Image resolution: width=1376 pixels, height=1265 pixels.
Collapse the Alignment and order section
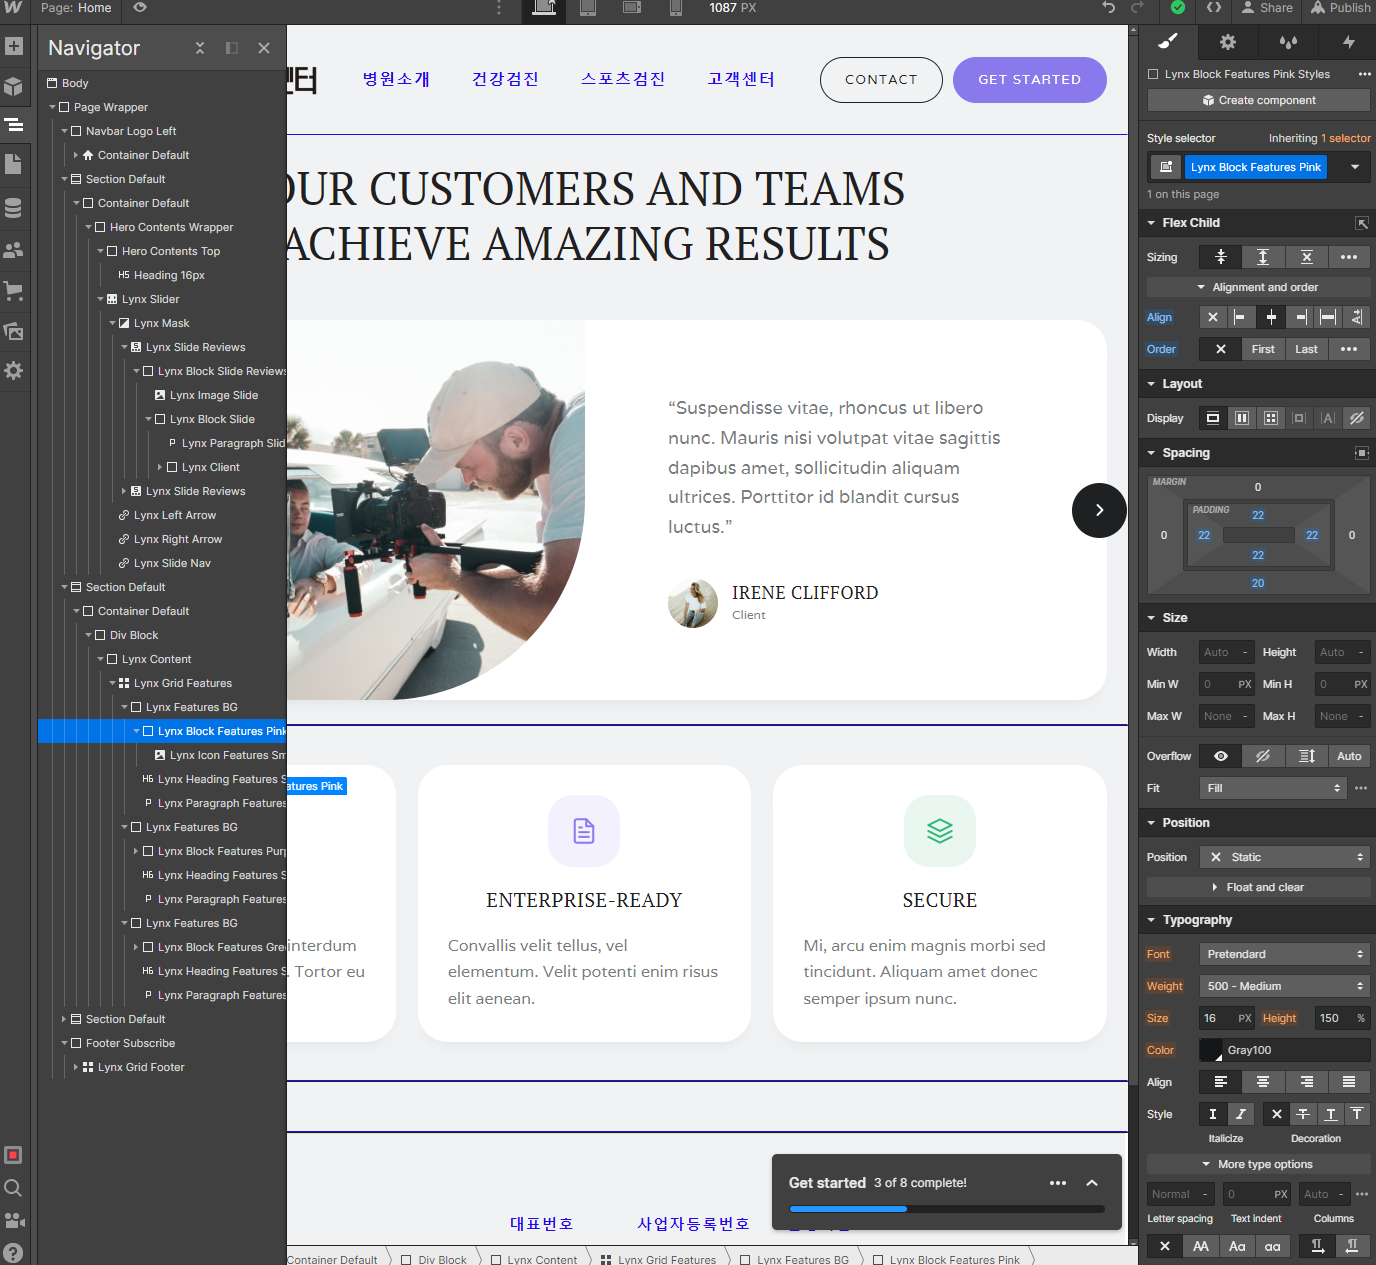(1258, 287)
